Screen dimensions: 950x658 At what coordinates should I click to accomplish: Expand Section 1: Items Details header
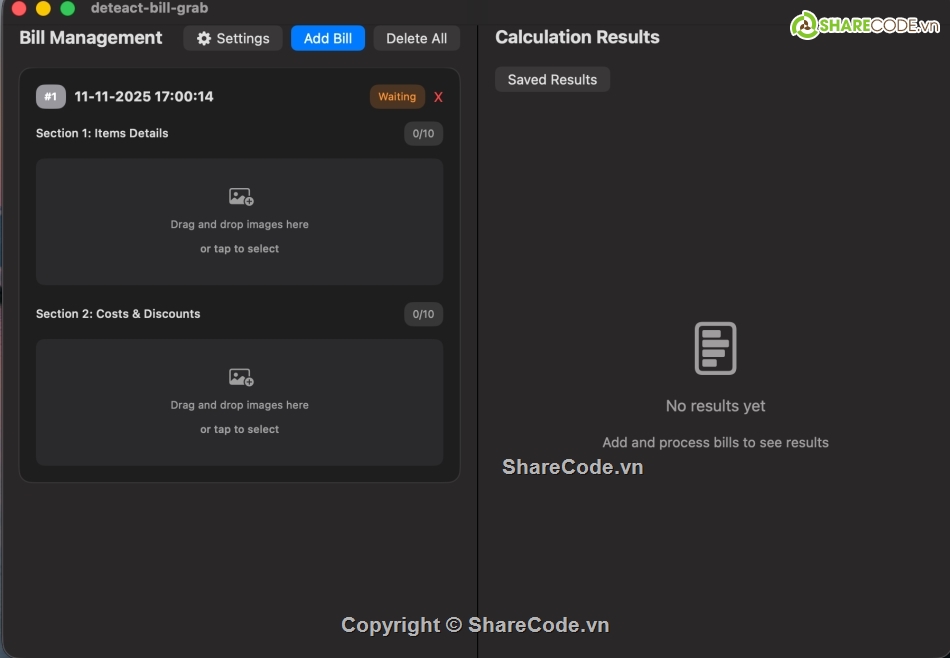tap(102, 133)
